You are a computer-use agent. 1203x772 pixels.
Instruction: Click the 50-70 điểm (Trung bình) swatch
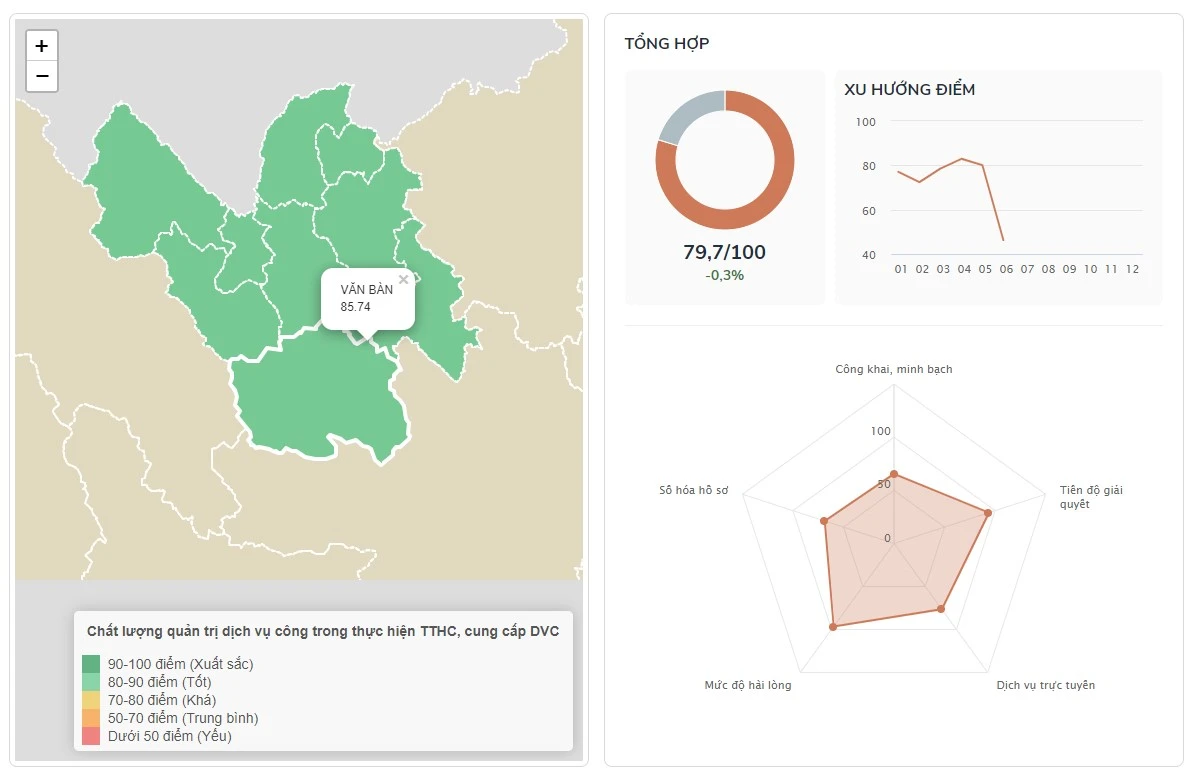pyautogui.click(x=91, y=718)
